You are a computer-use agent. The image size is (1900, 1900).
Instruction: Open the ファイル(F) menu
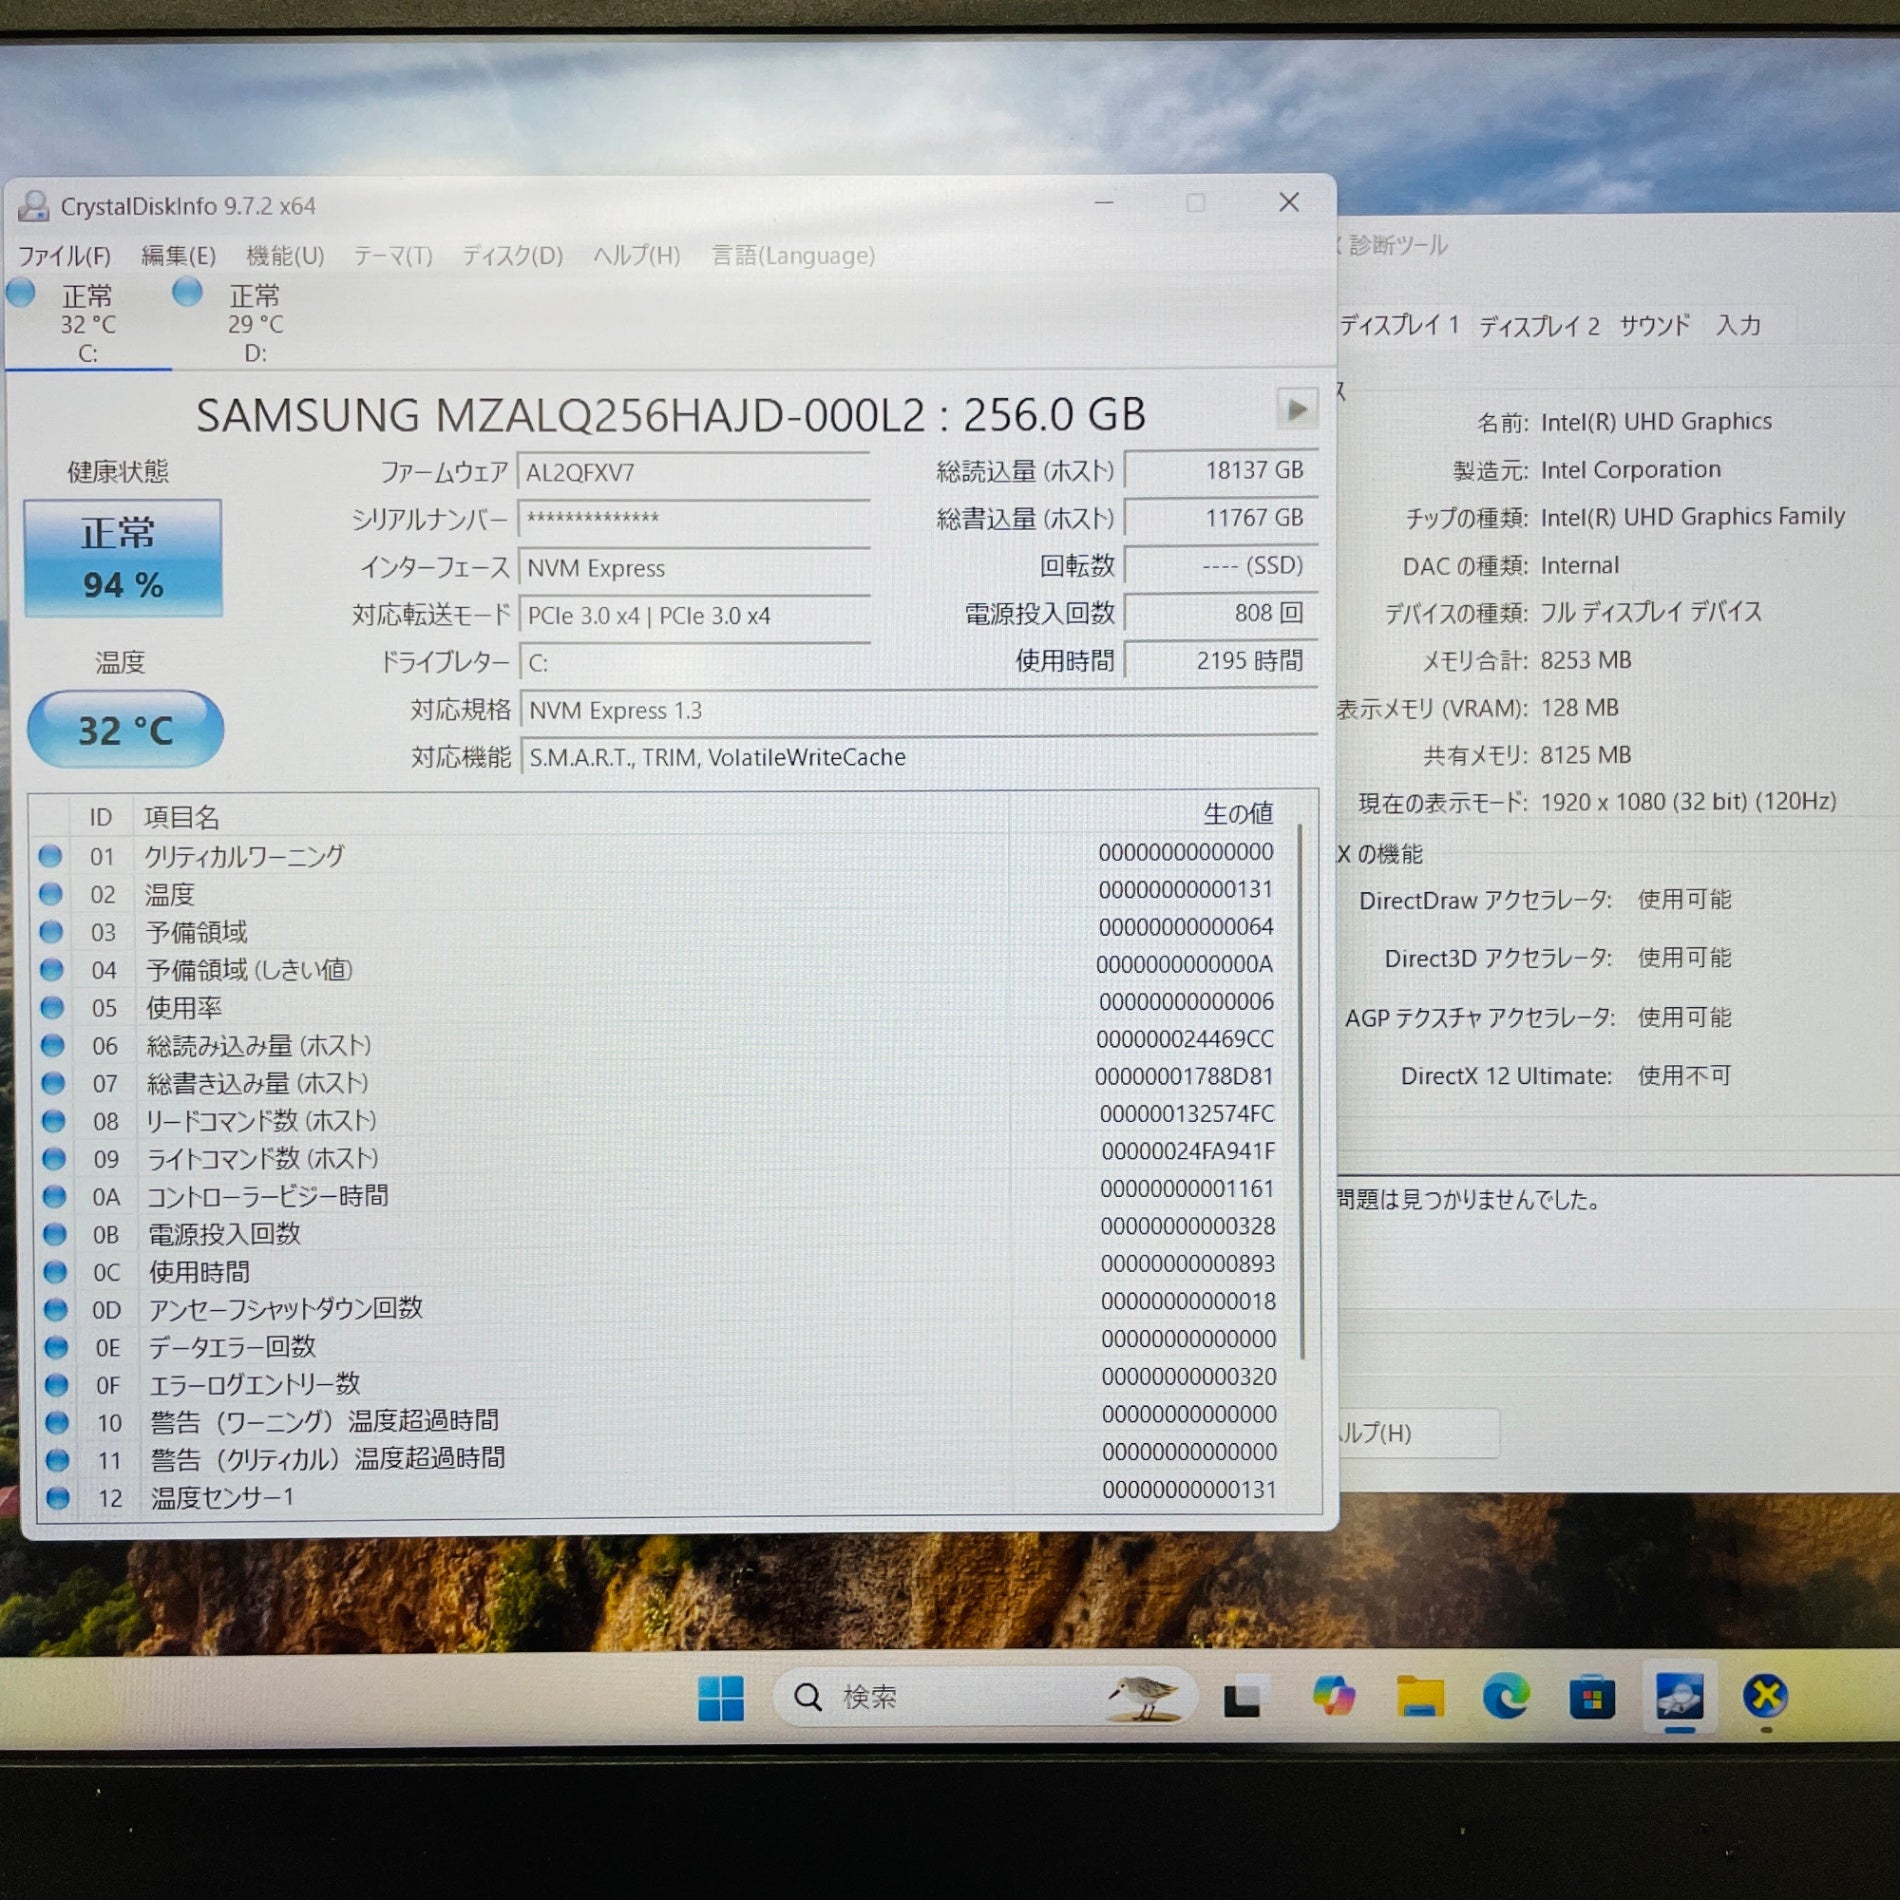[64, 256]
